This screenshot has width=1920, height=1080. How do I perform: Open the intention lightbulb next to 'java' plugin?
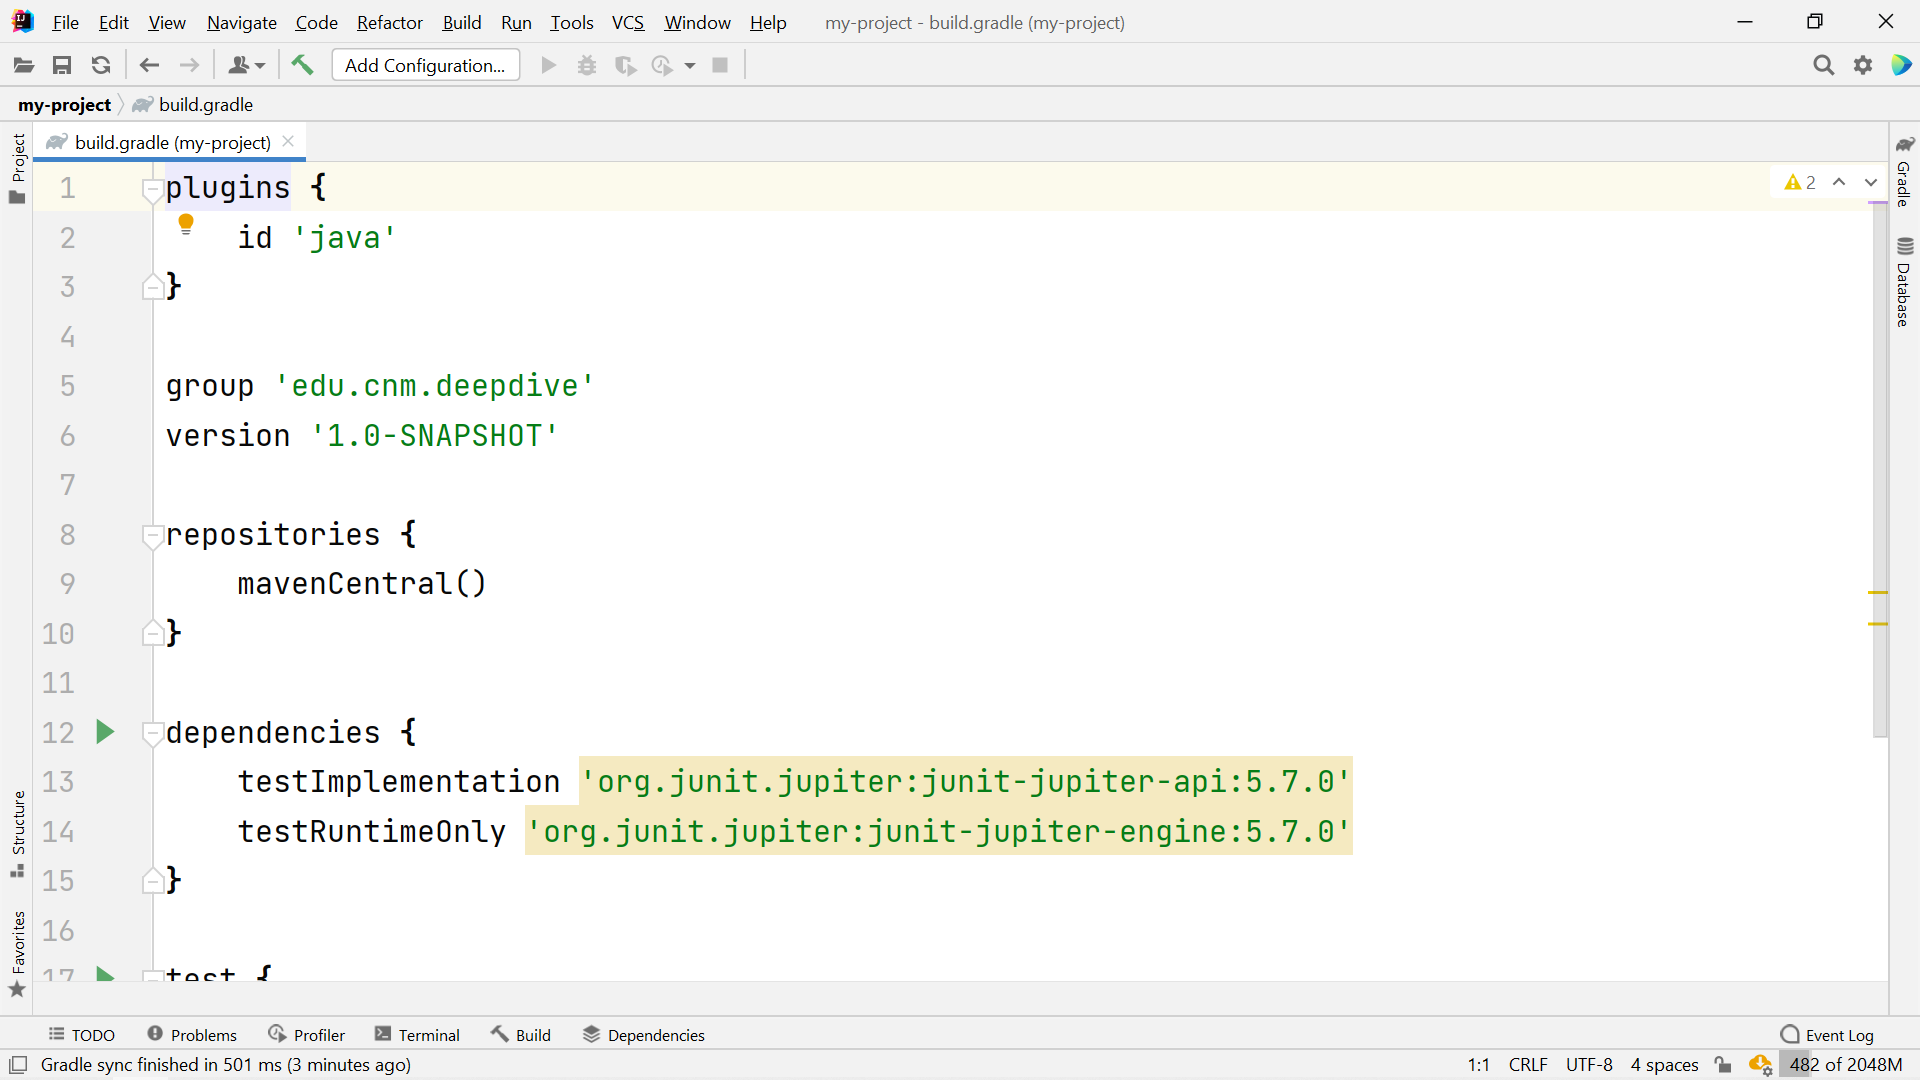click(186, 224)
